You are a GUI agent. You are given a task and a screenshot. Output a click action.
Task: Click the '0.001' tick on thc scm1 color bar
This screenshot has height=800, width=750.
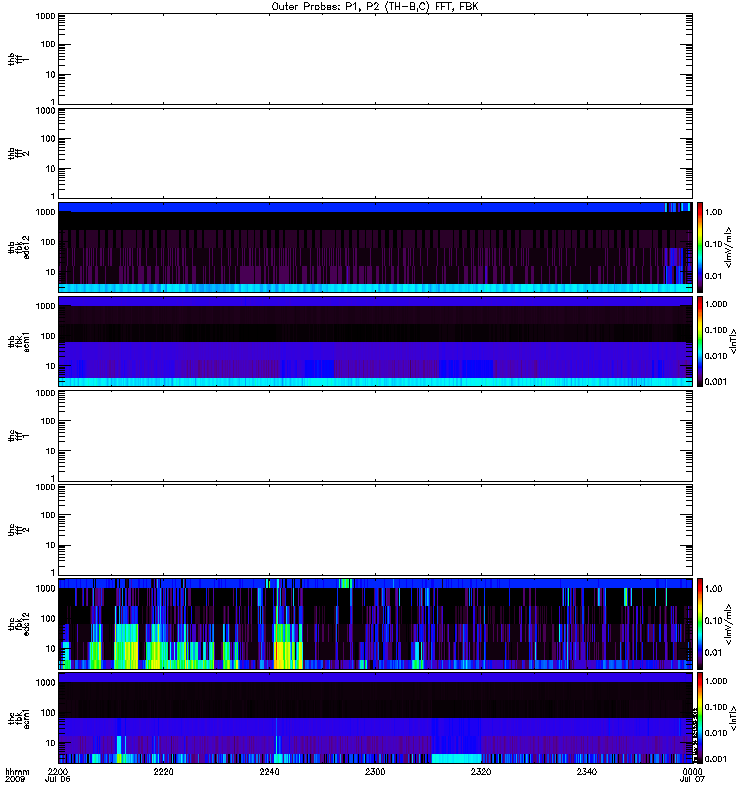point(716,759)
